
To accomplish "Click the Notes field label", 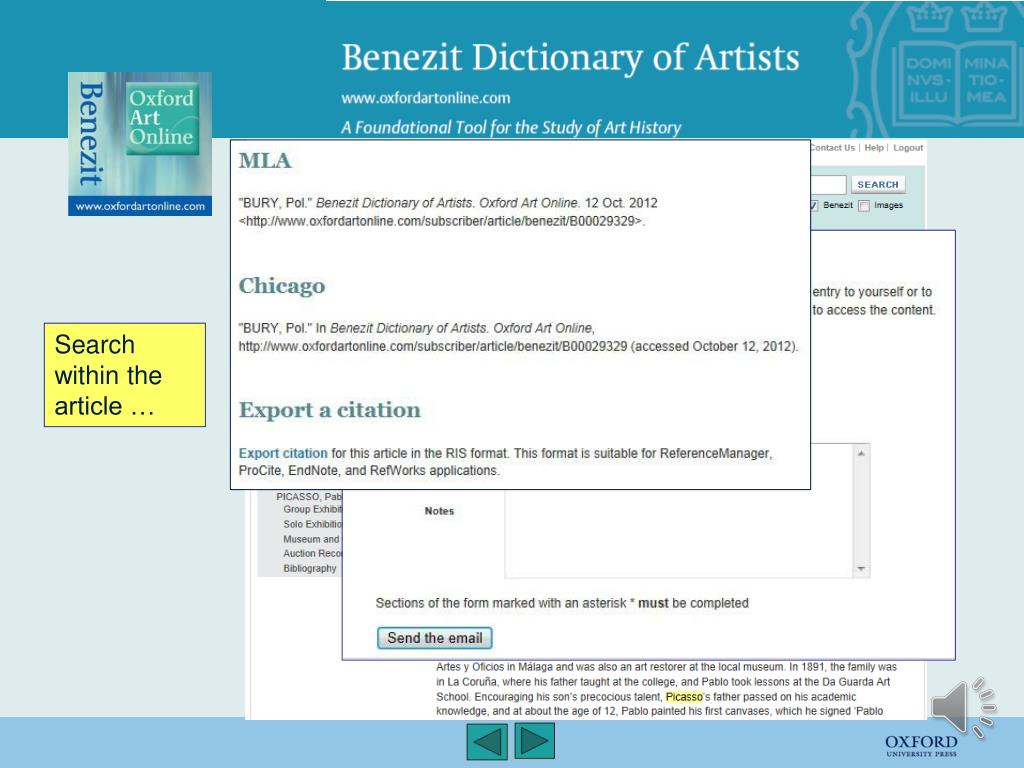I will pos(439,511).
